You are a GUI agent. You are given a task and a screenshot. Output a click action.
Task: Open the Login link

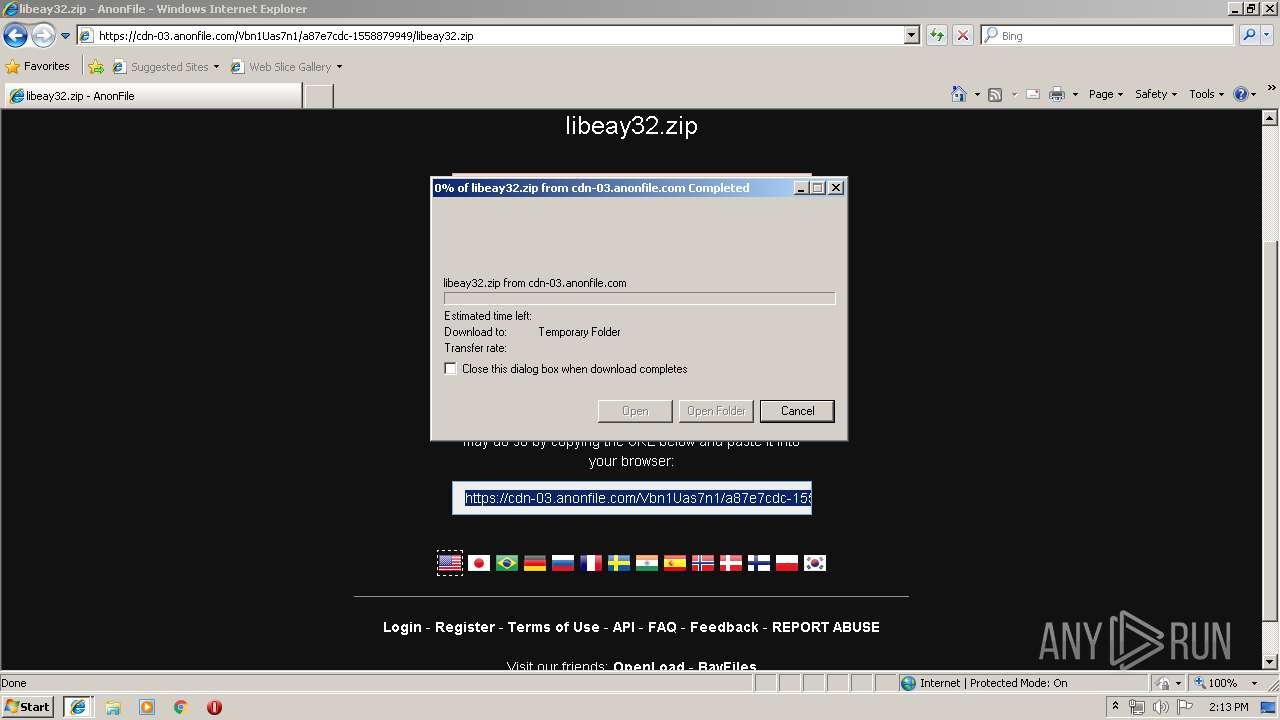[x=402, y=627]
